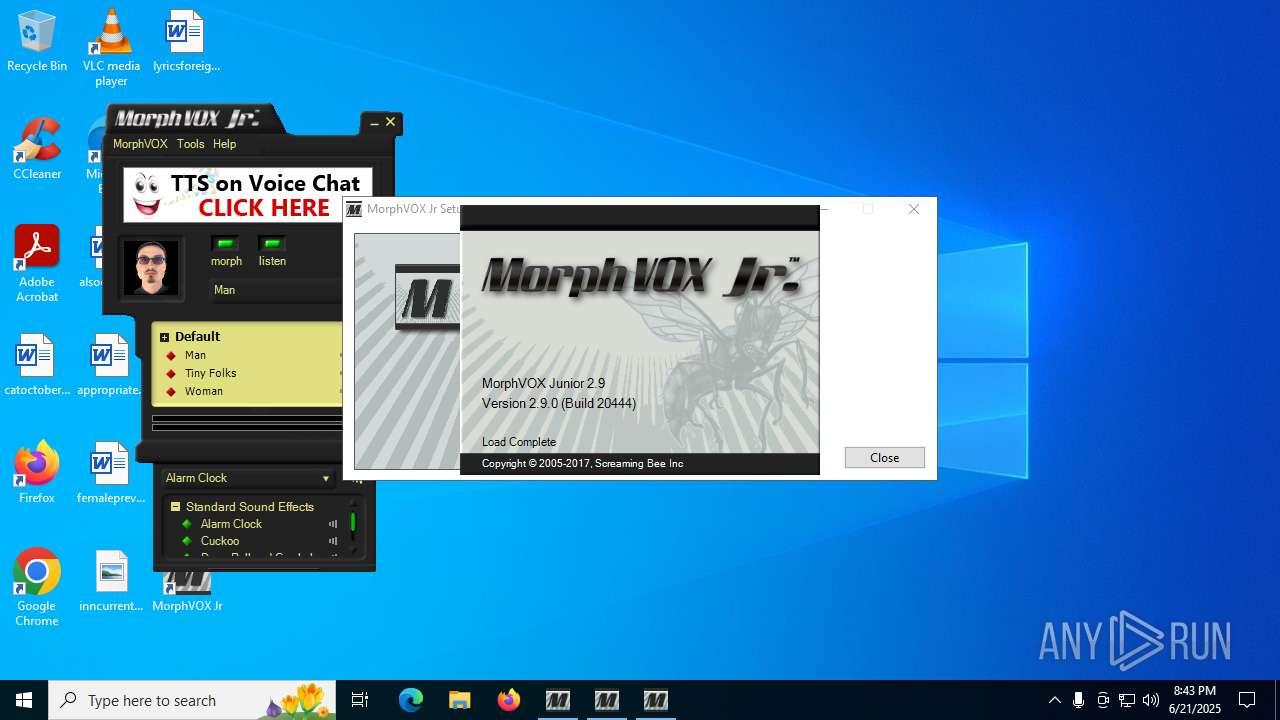The width and height of the screenshot is (1280, 720).
Task: Launch Microsoft Edge from taskbar
Action: pos(411,700)
